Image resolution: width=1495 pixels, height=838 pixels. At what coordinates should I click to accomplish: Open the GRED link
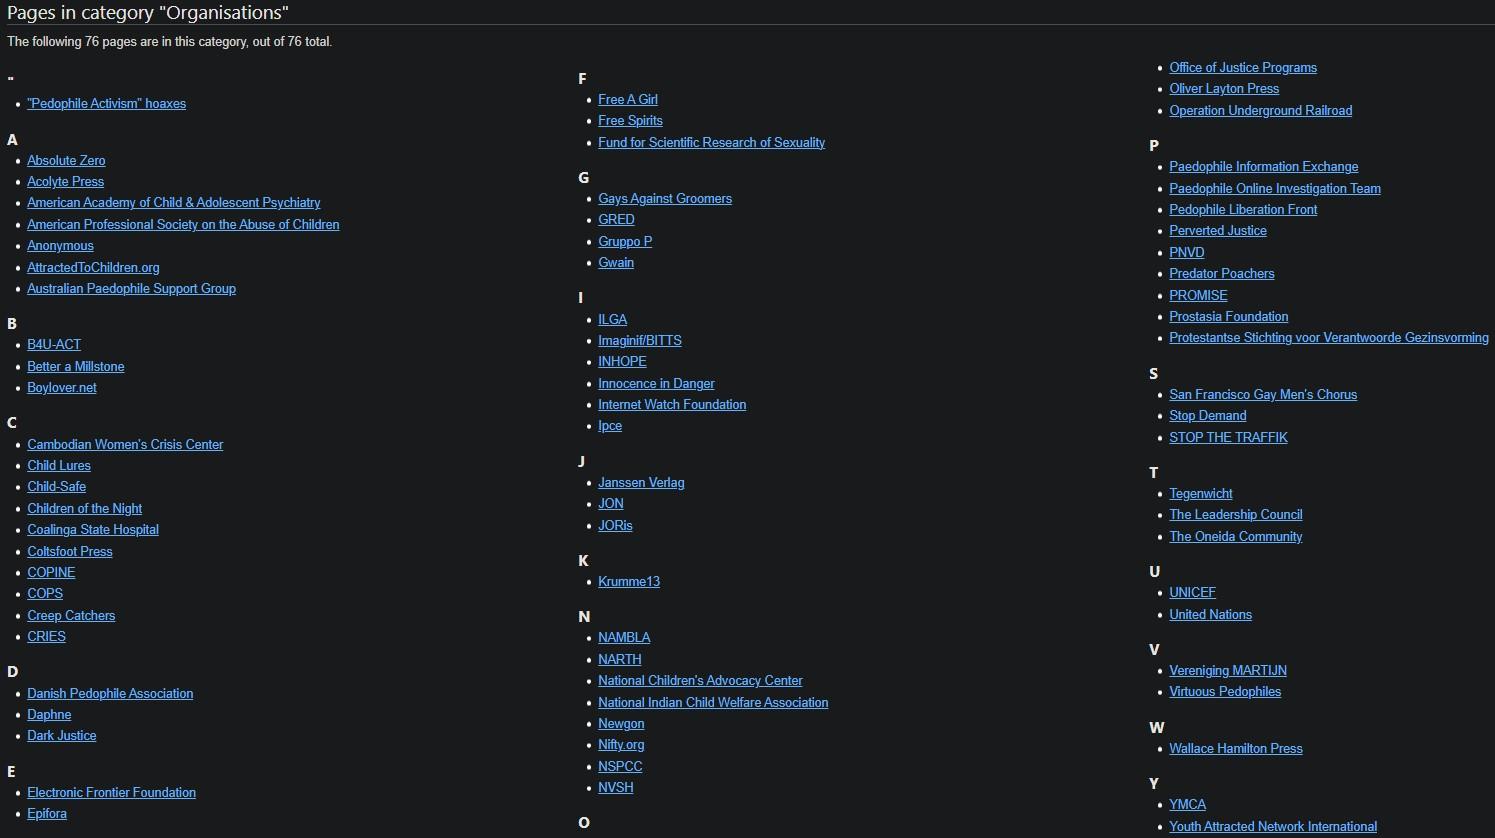tap(616, 219)
